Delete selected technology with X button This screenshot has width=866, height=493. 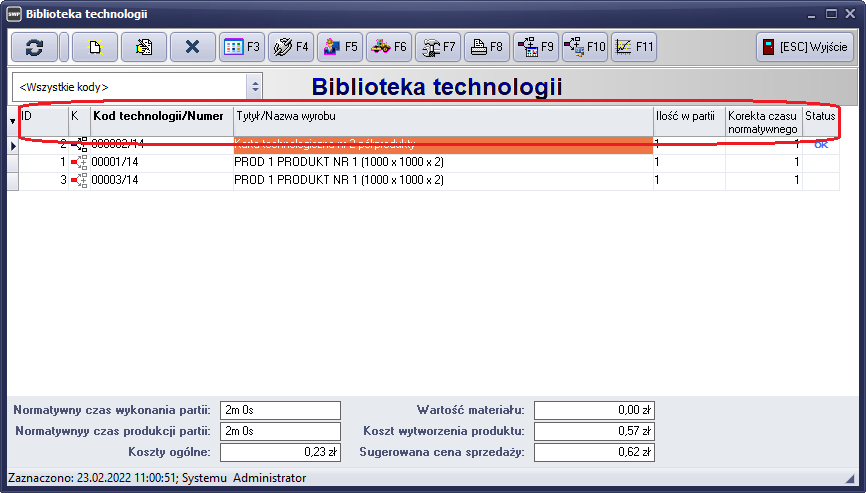(x=192, y=47)
